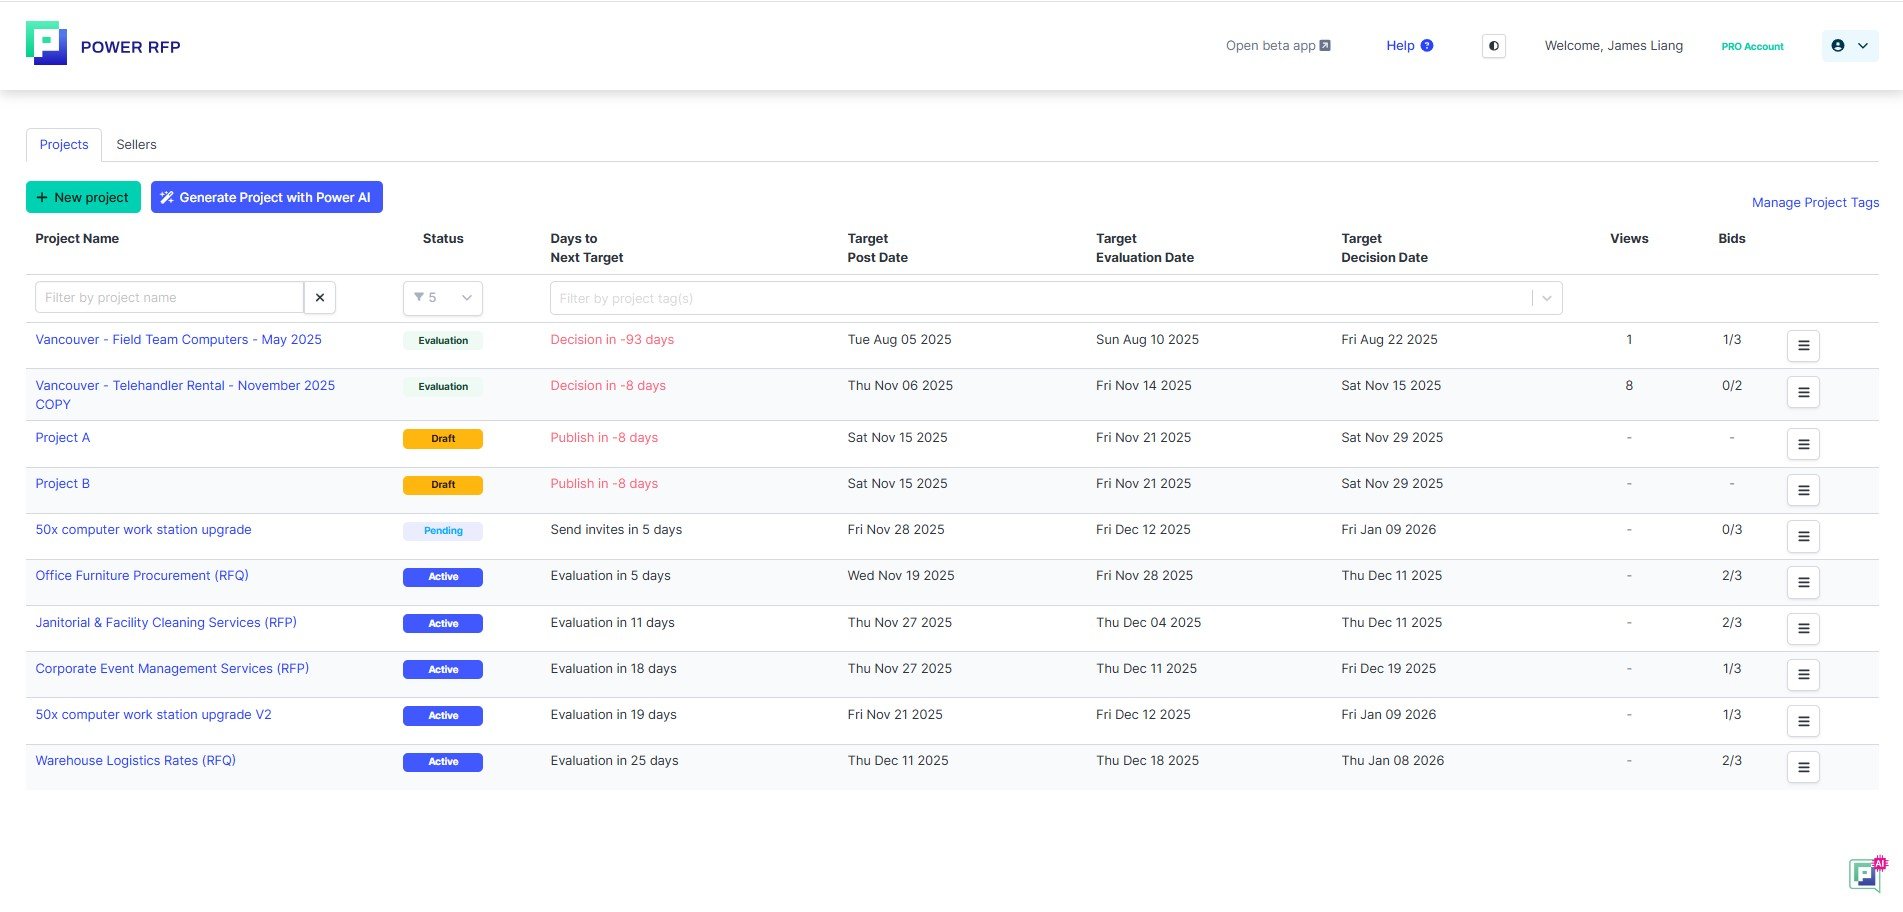Click the Power RFP logo icon
This screenshot has width=1903, height=912.
[x=46, y=44]
